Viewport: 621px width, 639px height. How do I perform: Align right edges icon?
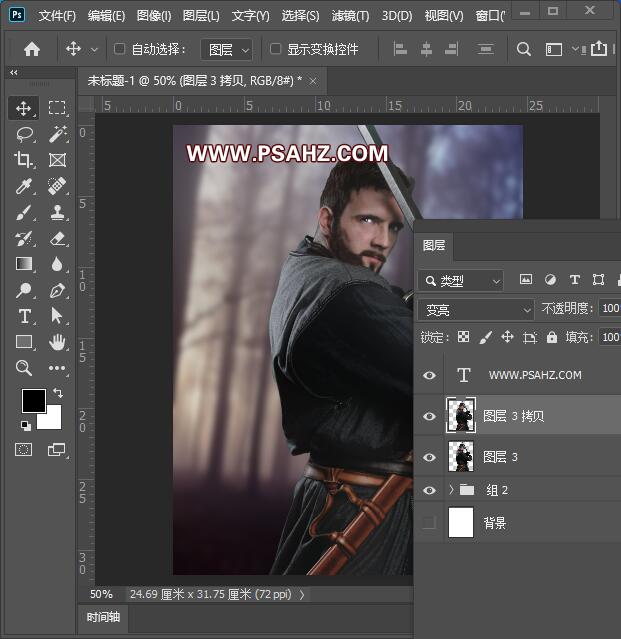click(x=451, y=49)
